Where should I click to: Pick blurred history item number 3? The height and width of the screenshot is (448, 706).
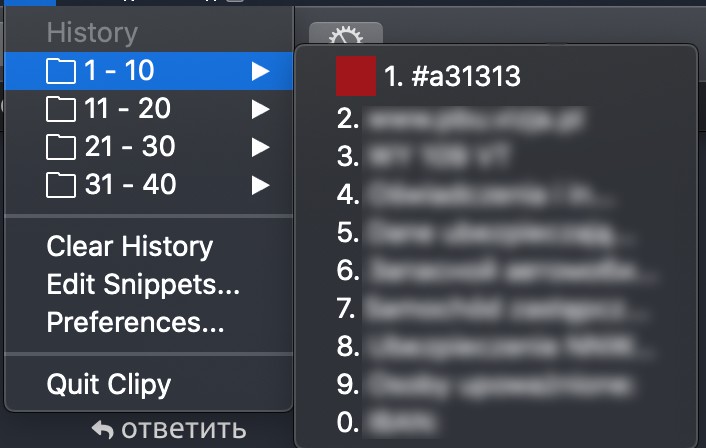click(x=496, y=157)
